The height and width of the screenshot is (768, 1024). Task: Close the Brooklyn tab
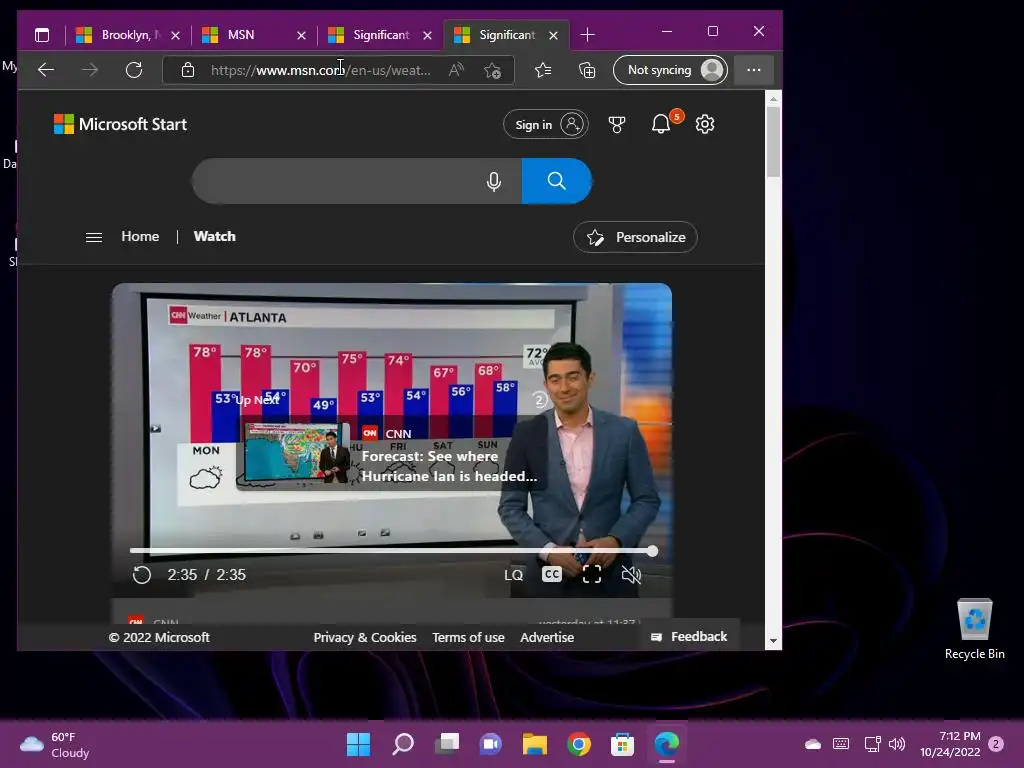coord(175,35)
